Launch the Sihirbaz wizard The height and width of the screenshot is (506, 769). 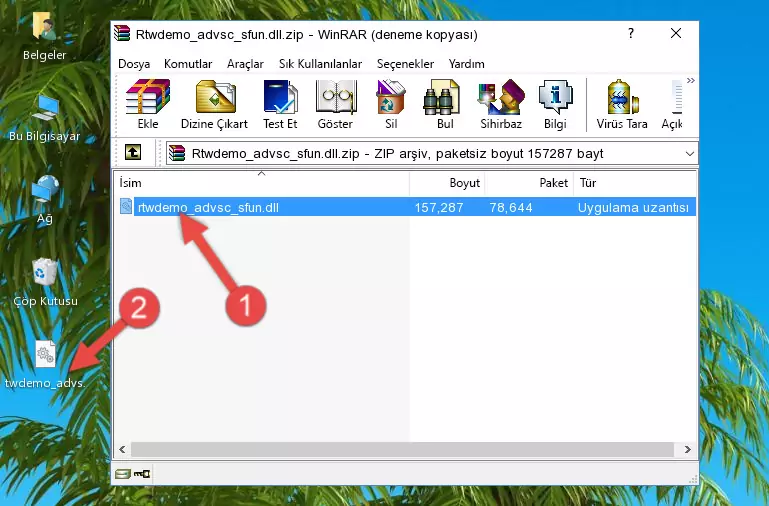(501, 104)
